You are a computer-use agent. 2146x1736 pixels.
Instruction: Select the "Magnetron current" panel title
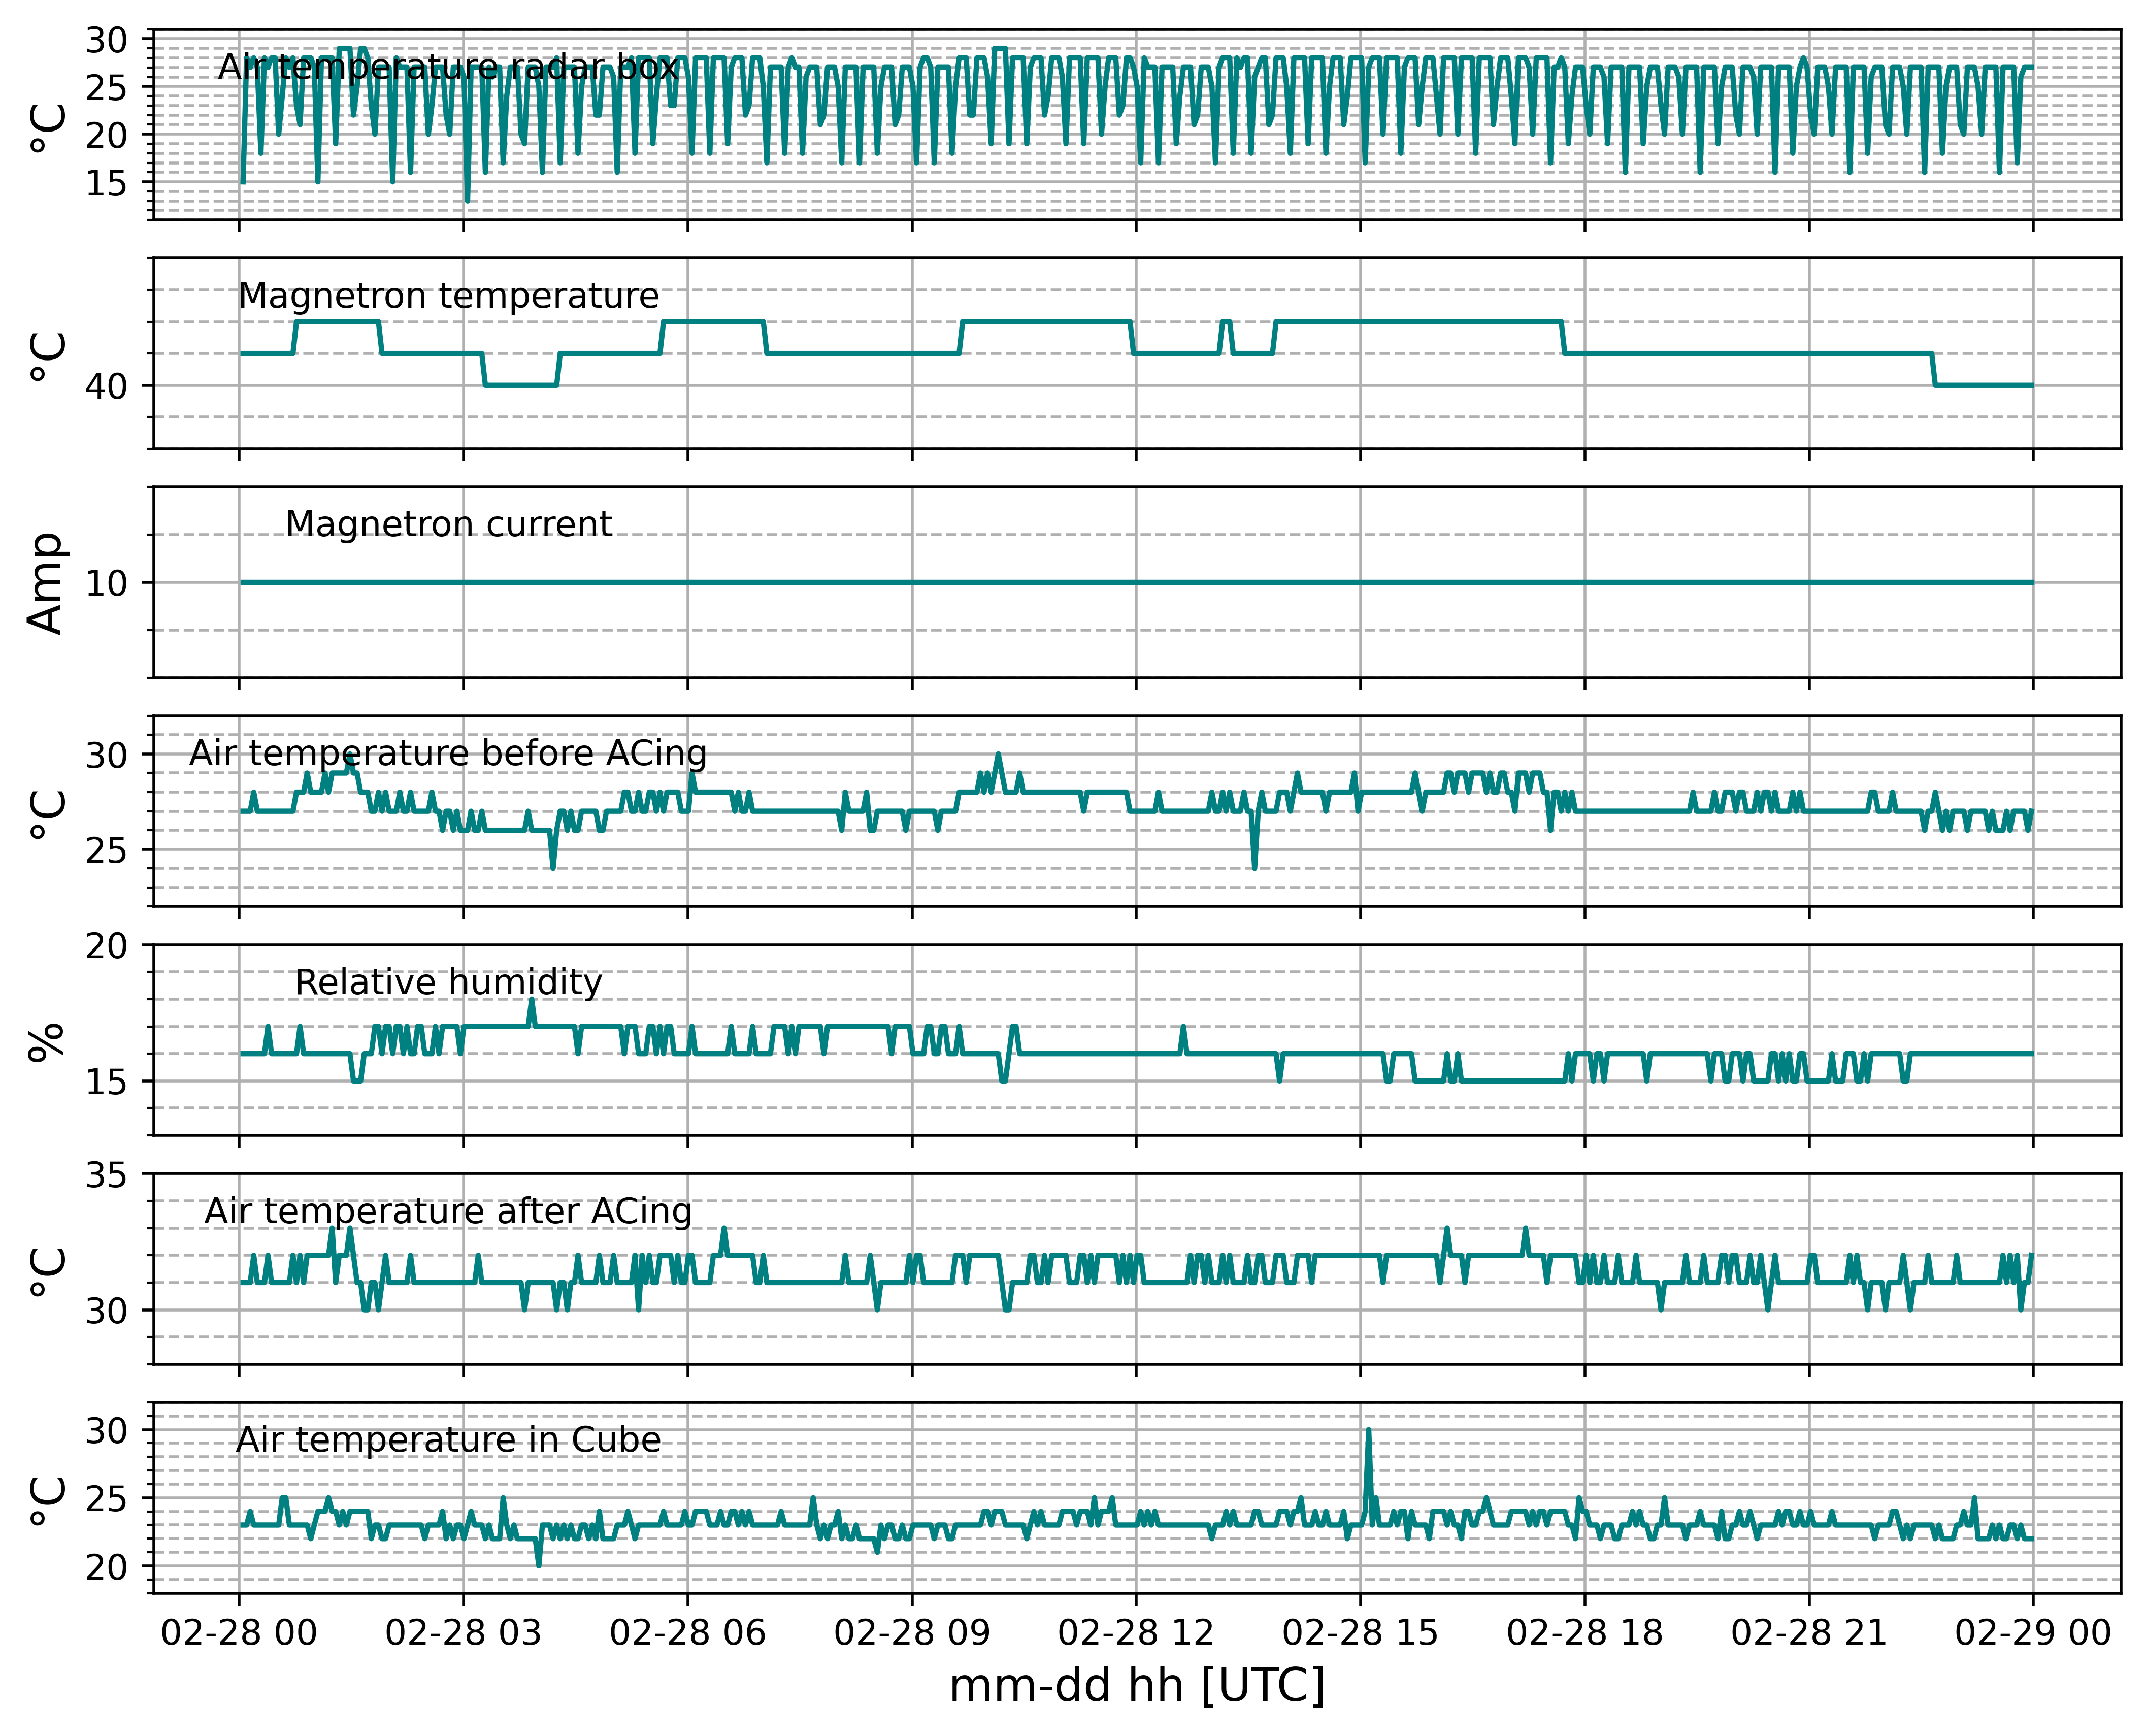point(449,524)
